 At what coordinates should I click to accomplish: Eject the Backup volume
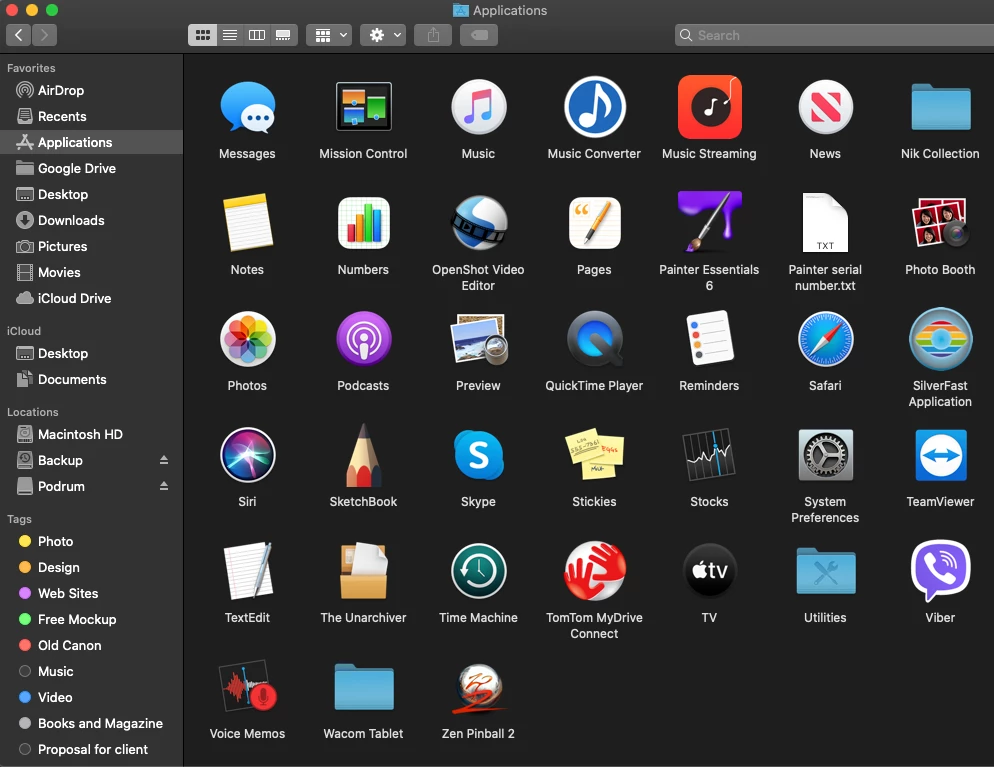point(164,460)
